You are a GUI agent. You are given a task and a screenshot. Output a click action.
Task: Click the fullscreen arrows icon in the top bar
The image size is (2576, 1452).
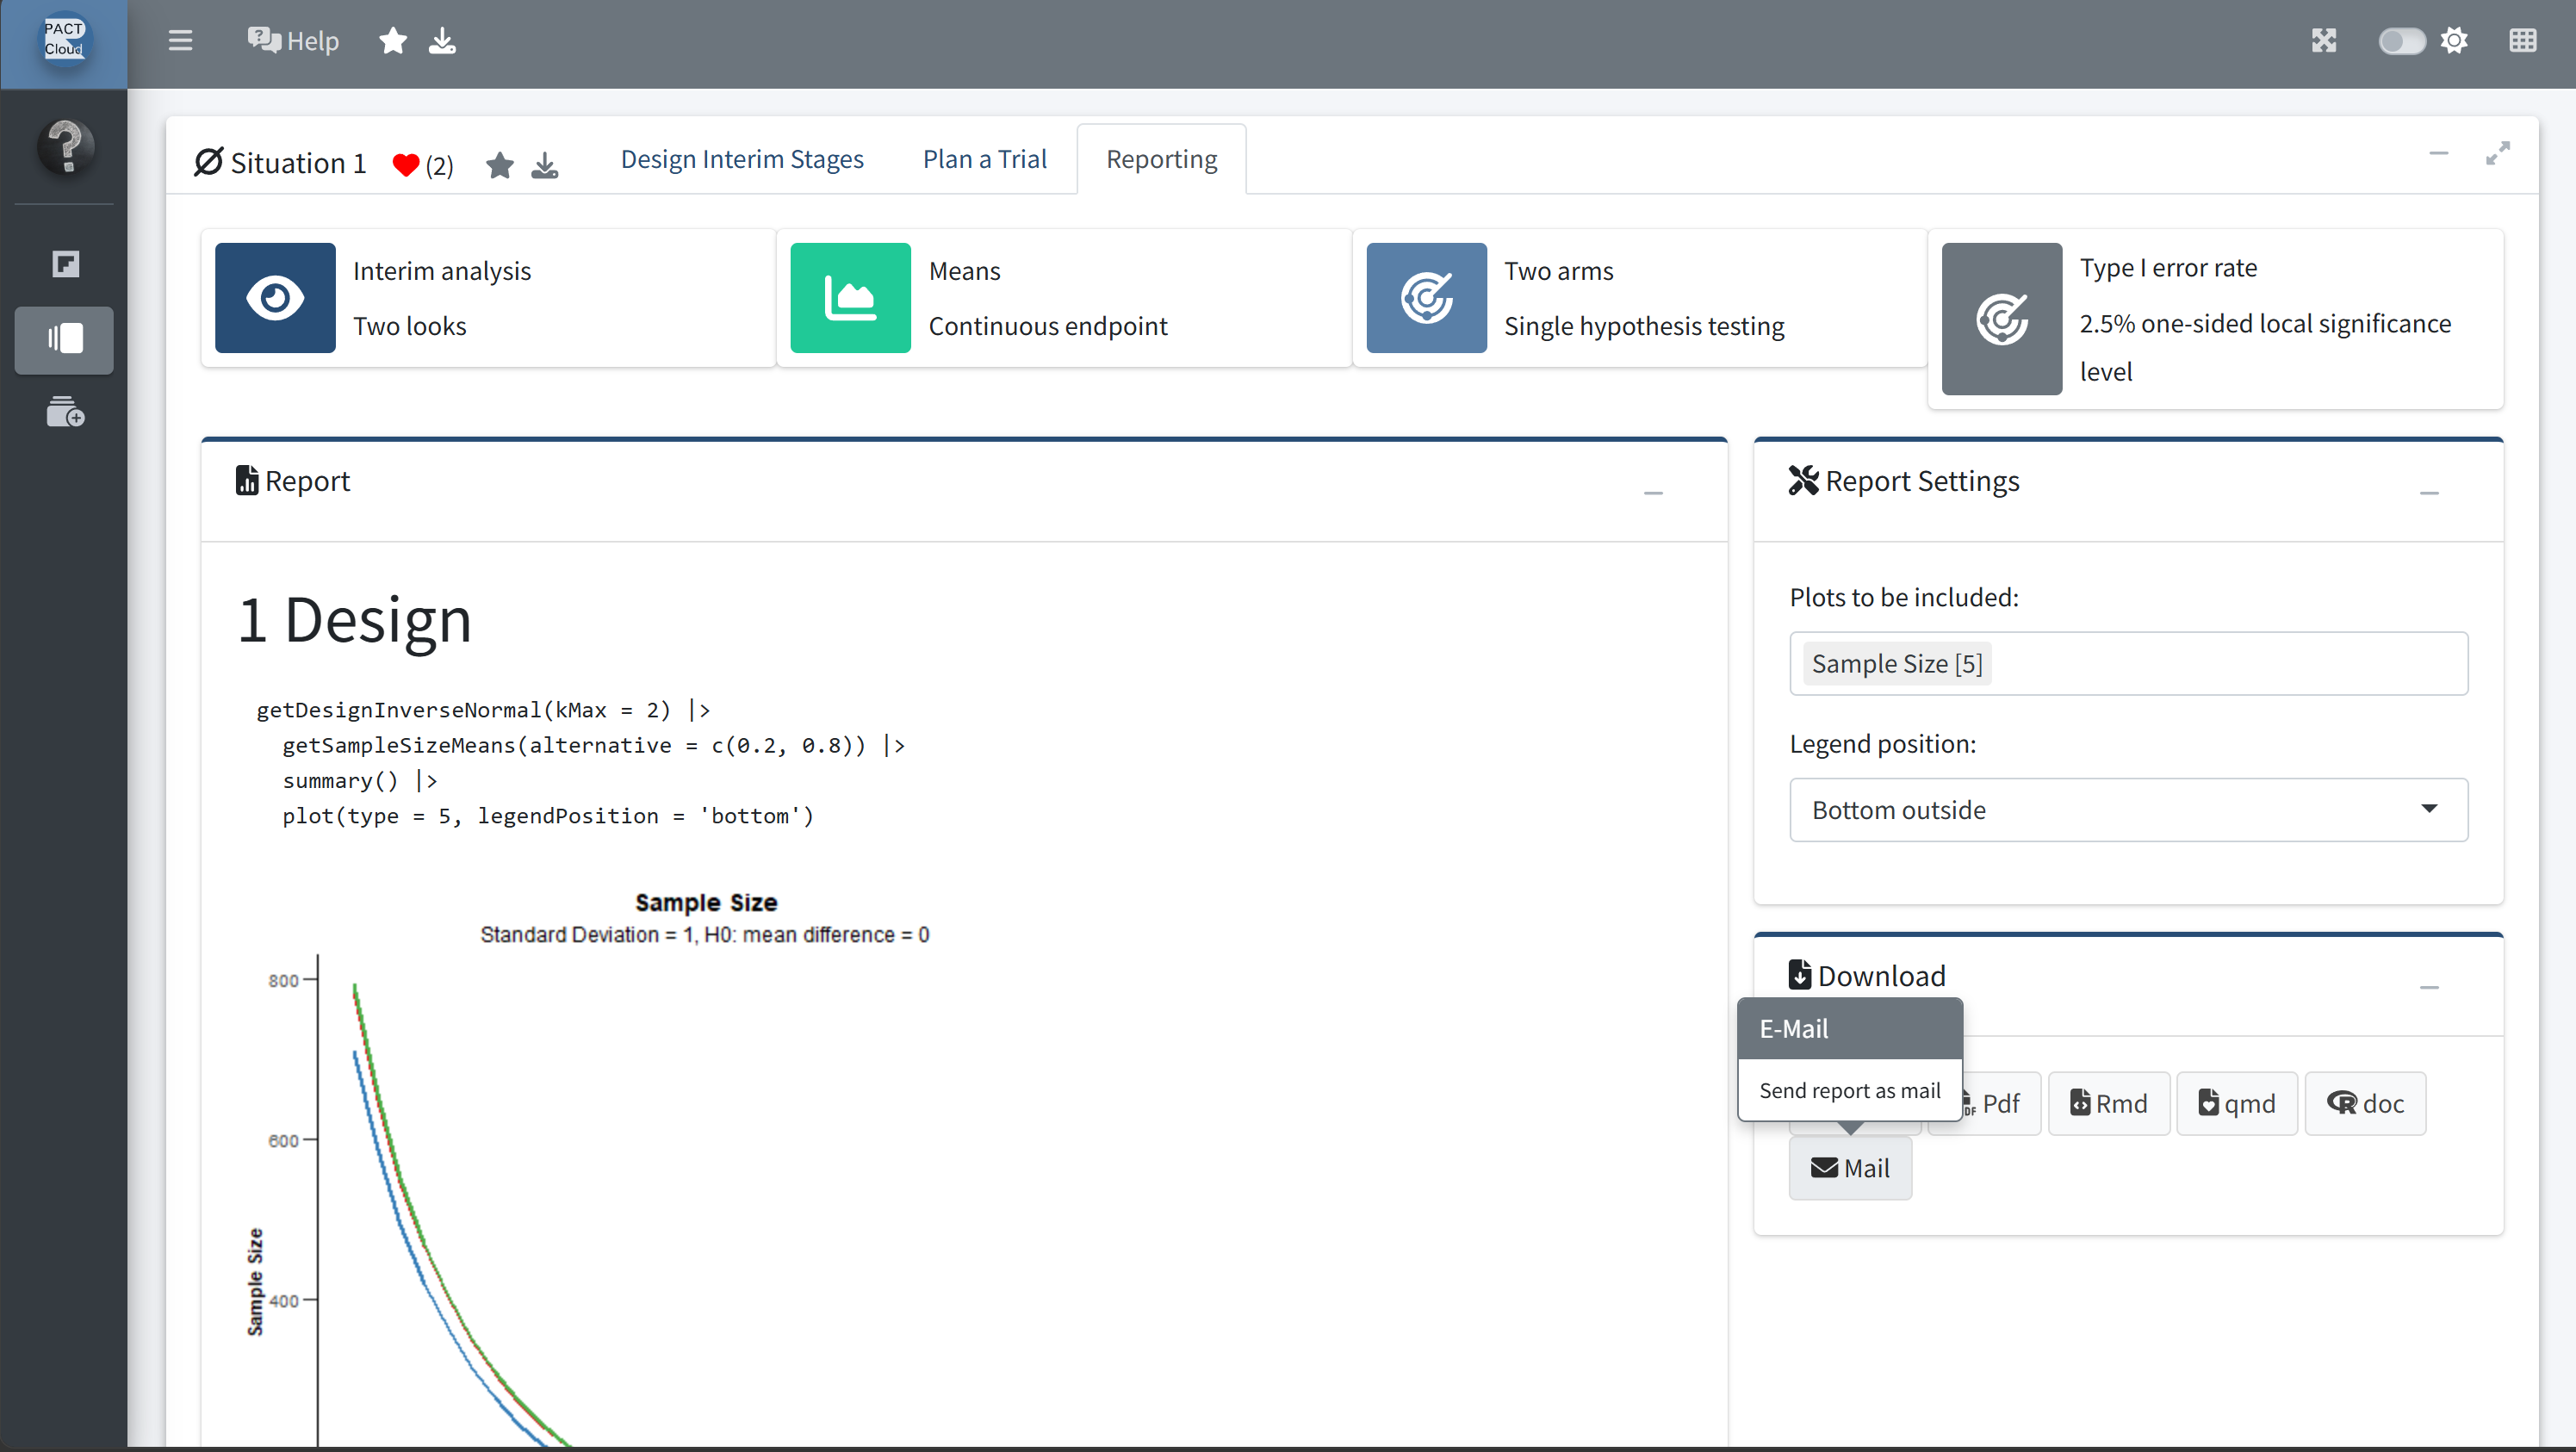coord(2323,41)
